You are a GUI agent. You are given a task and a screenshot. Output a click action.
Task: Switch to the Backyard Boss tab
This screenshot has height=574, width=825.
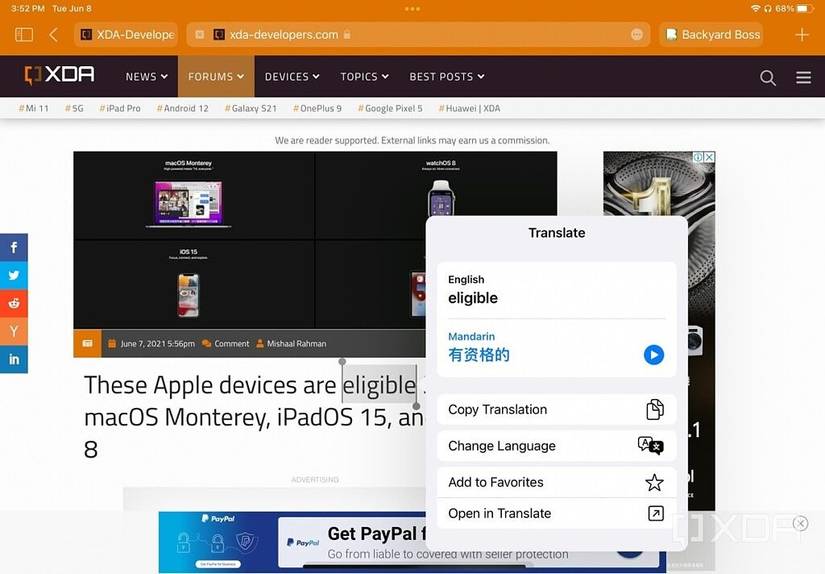pyautogui.click(x=711, y=35)
